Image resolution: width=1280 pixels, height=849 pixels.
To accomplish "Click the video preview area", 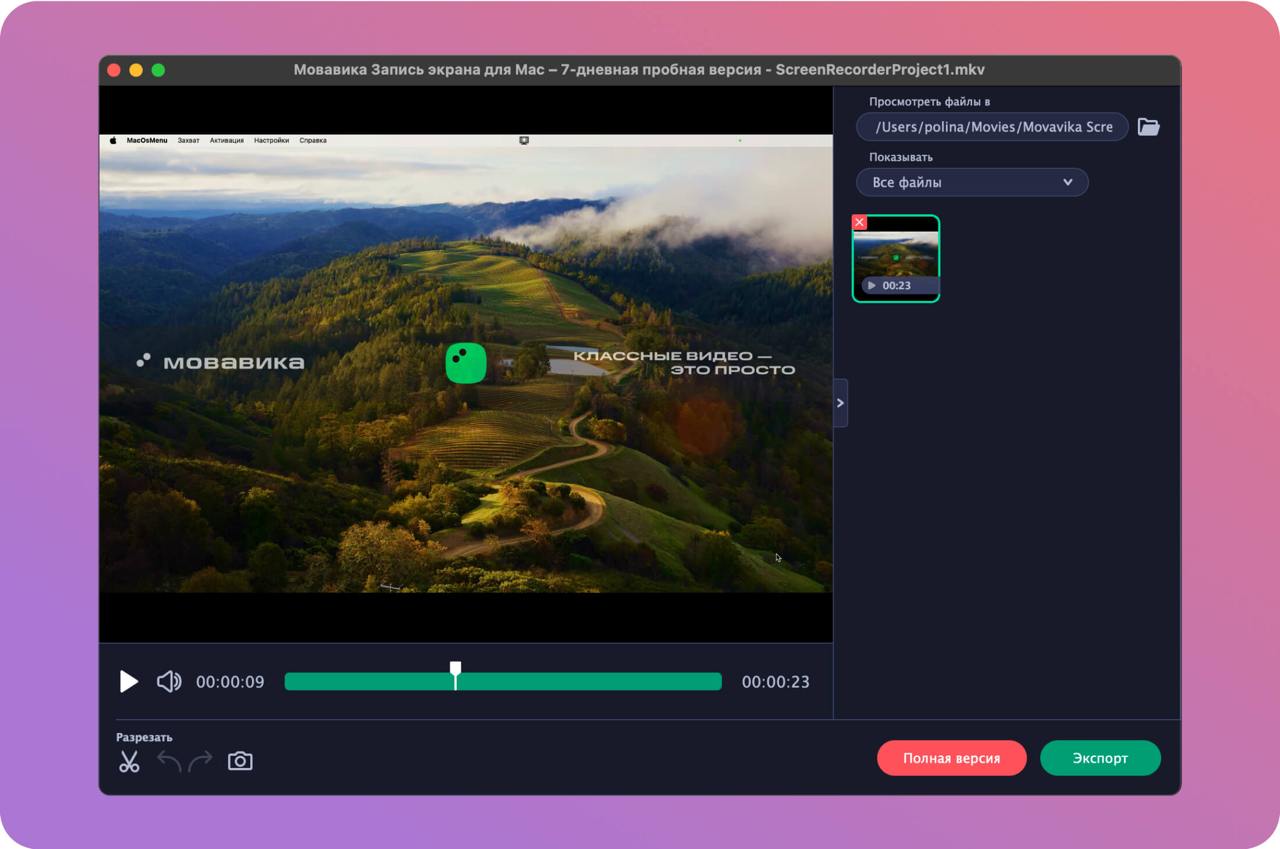I will tap(466, 364).
